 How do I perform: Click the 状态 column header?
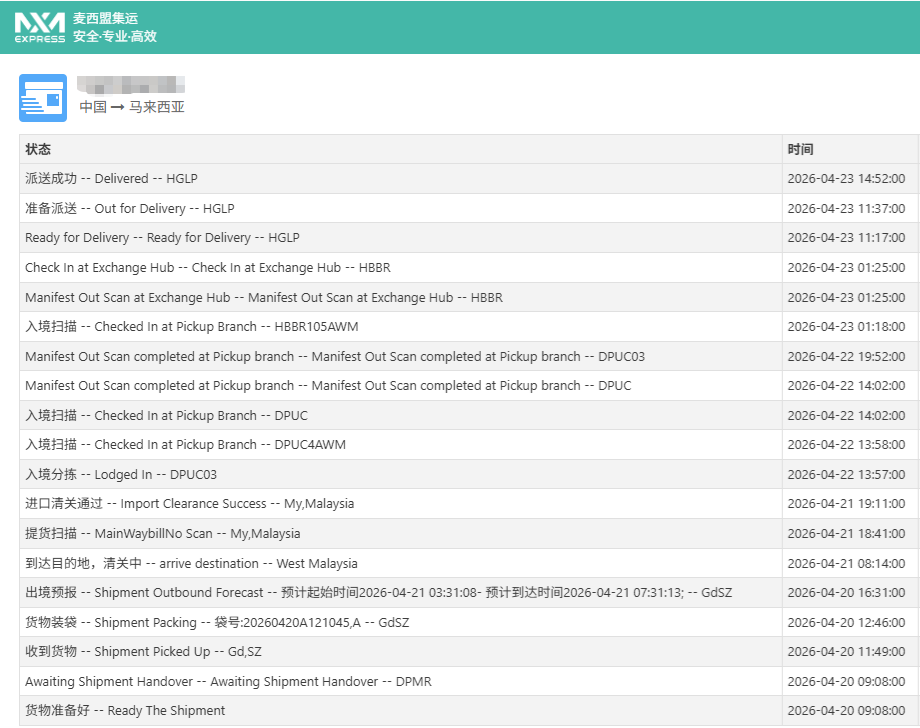click(x=38, y=149)
